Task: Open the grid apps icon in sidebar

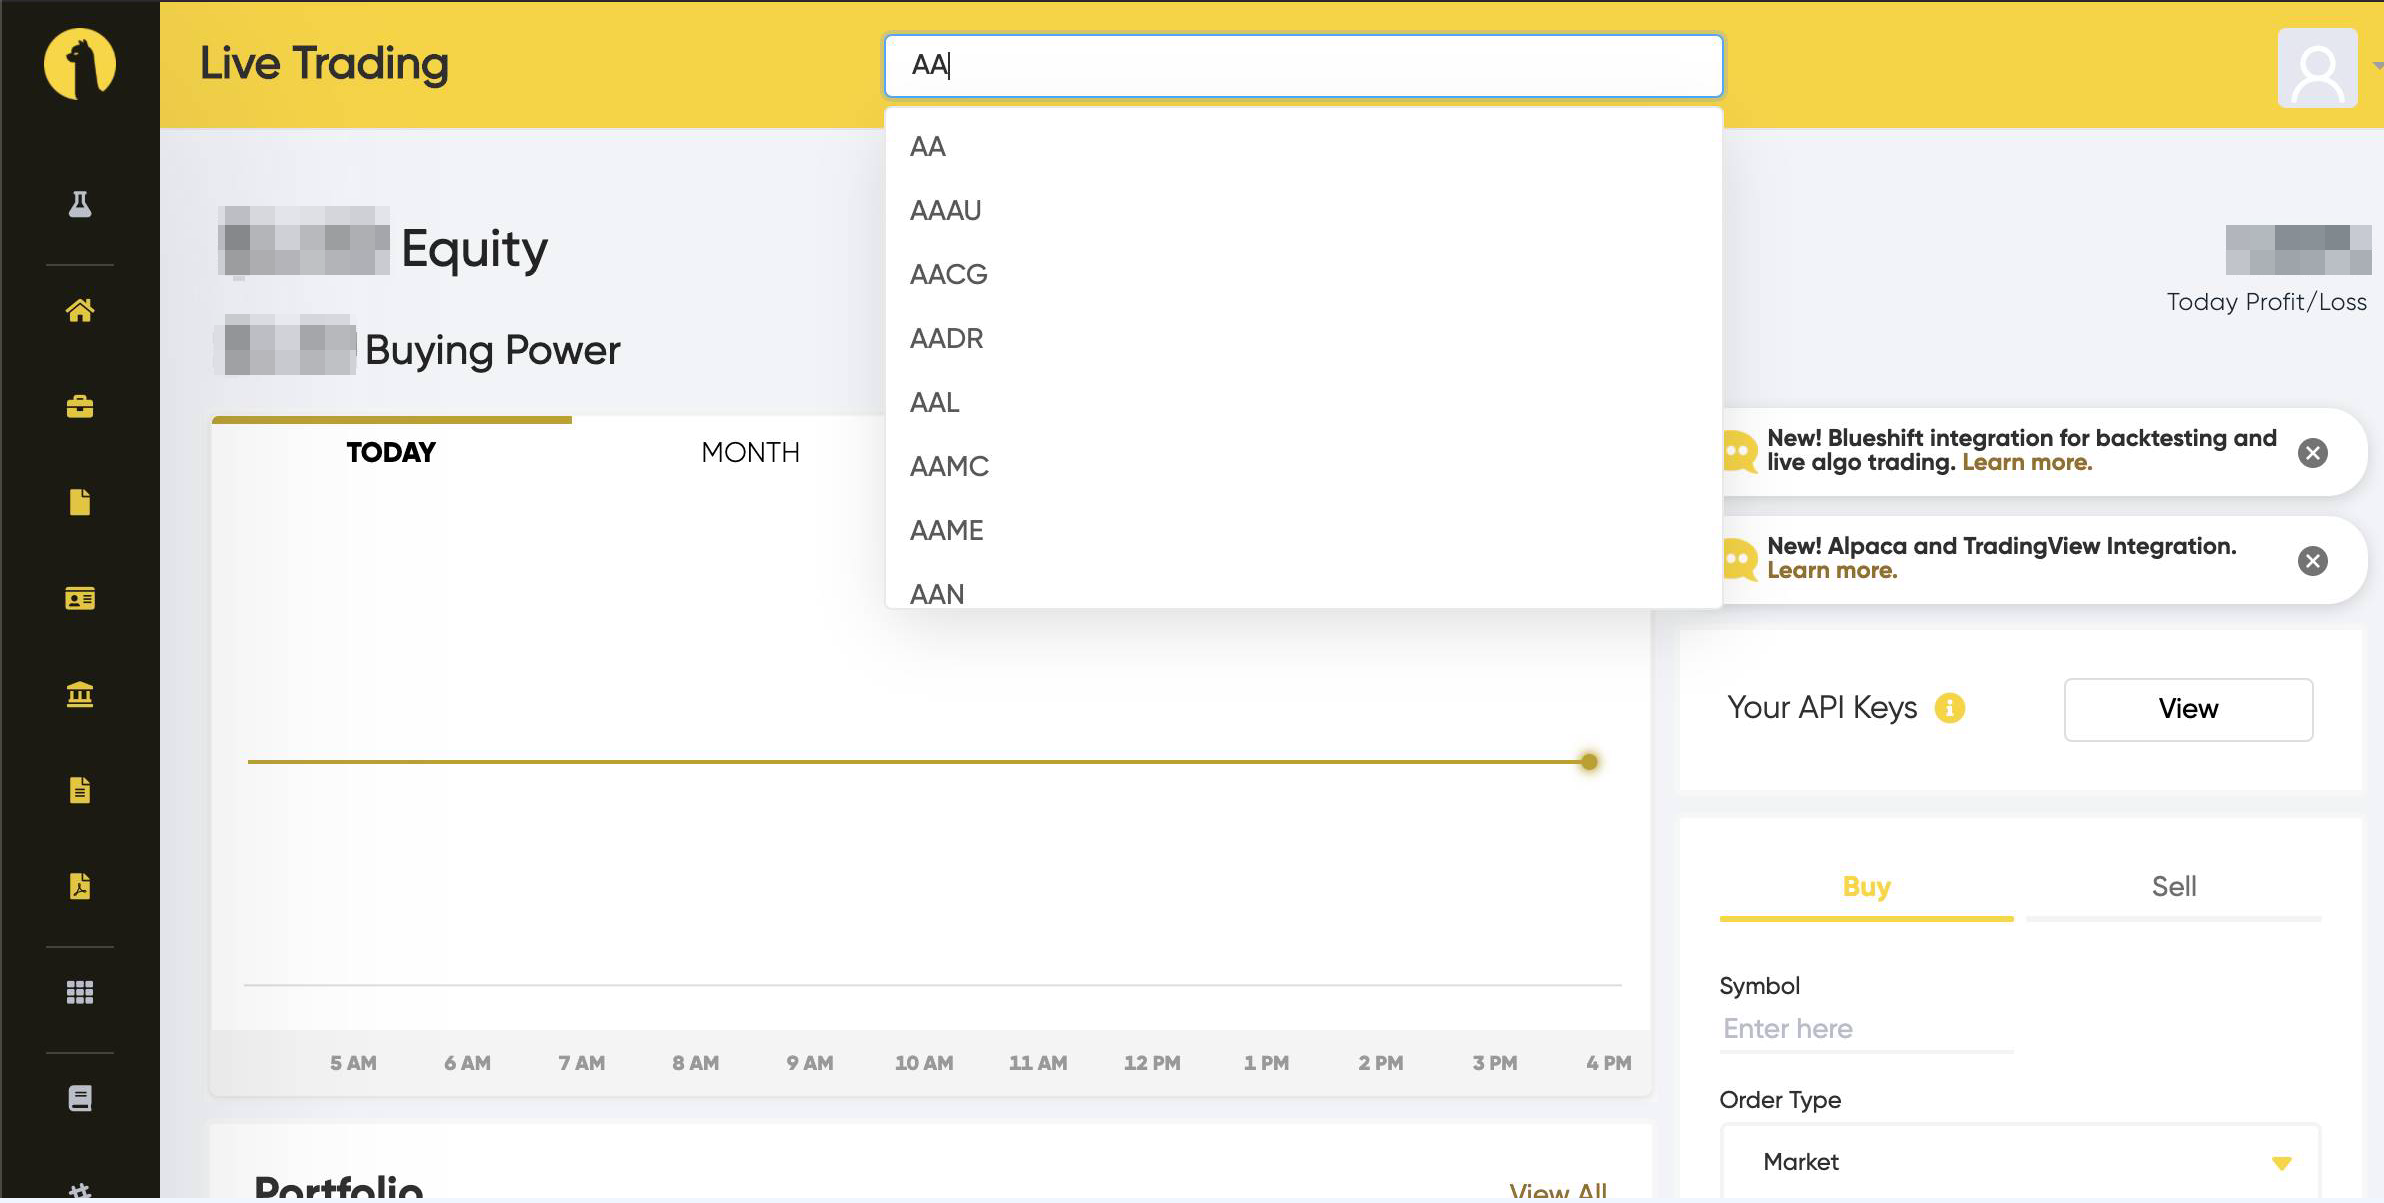Action: pos(80,992)
